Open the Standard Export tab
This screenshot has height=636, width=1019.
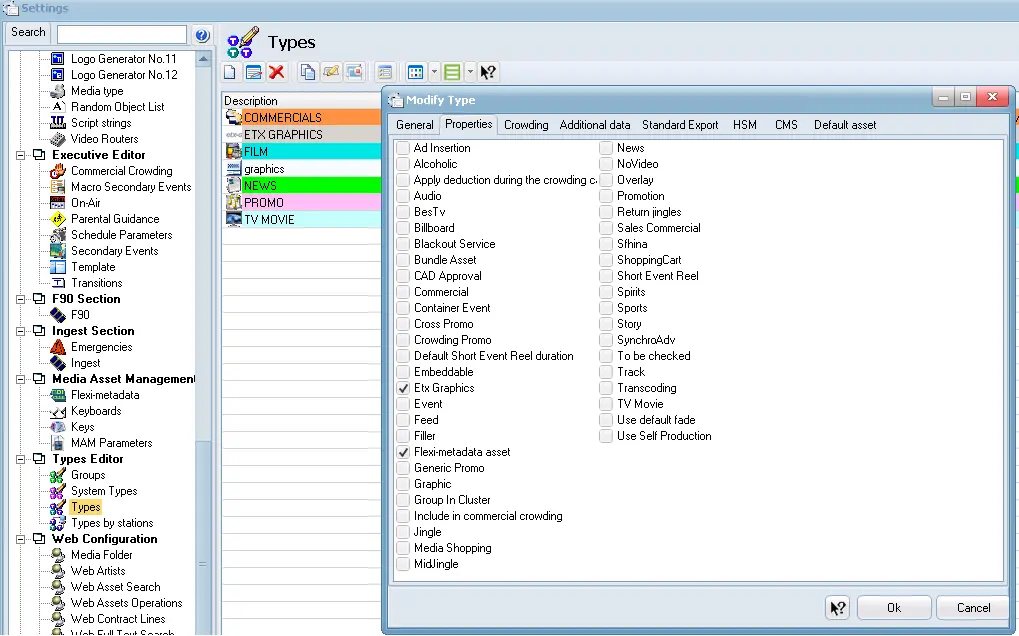click(x=680, y=125)
